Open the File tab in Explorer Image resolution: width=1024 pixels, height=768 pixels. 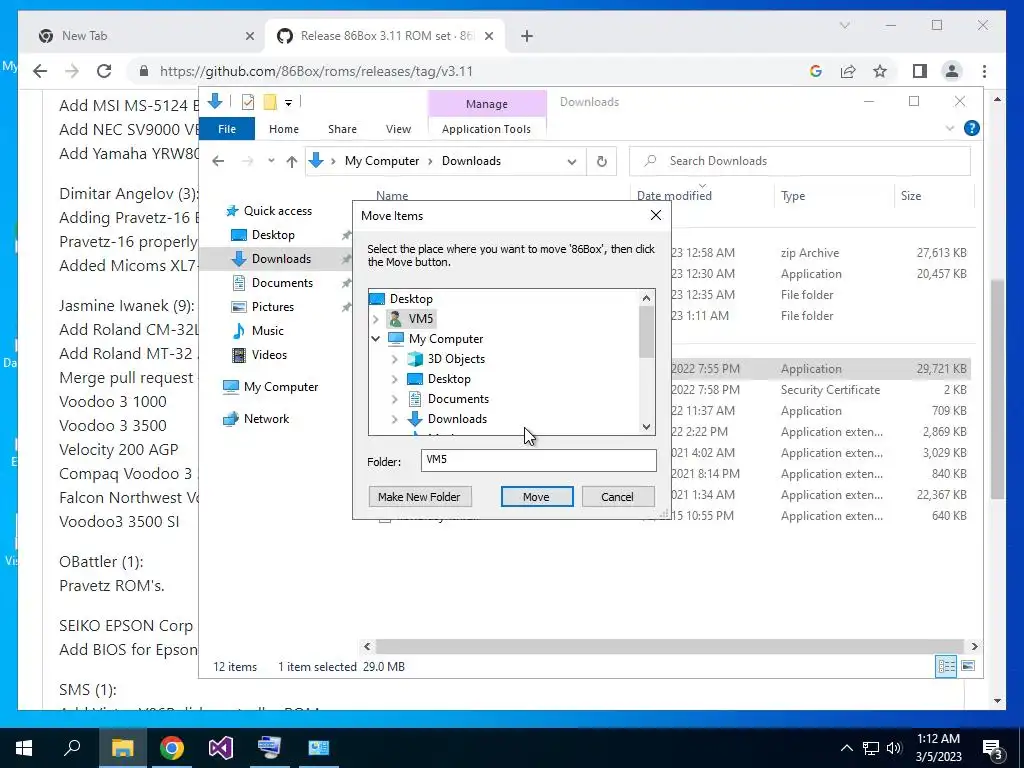(227, 129)
